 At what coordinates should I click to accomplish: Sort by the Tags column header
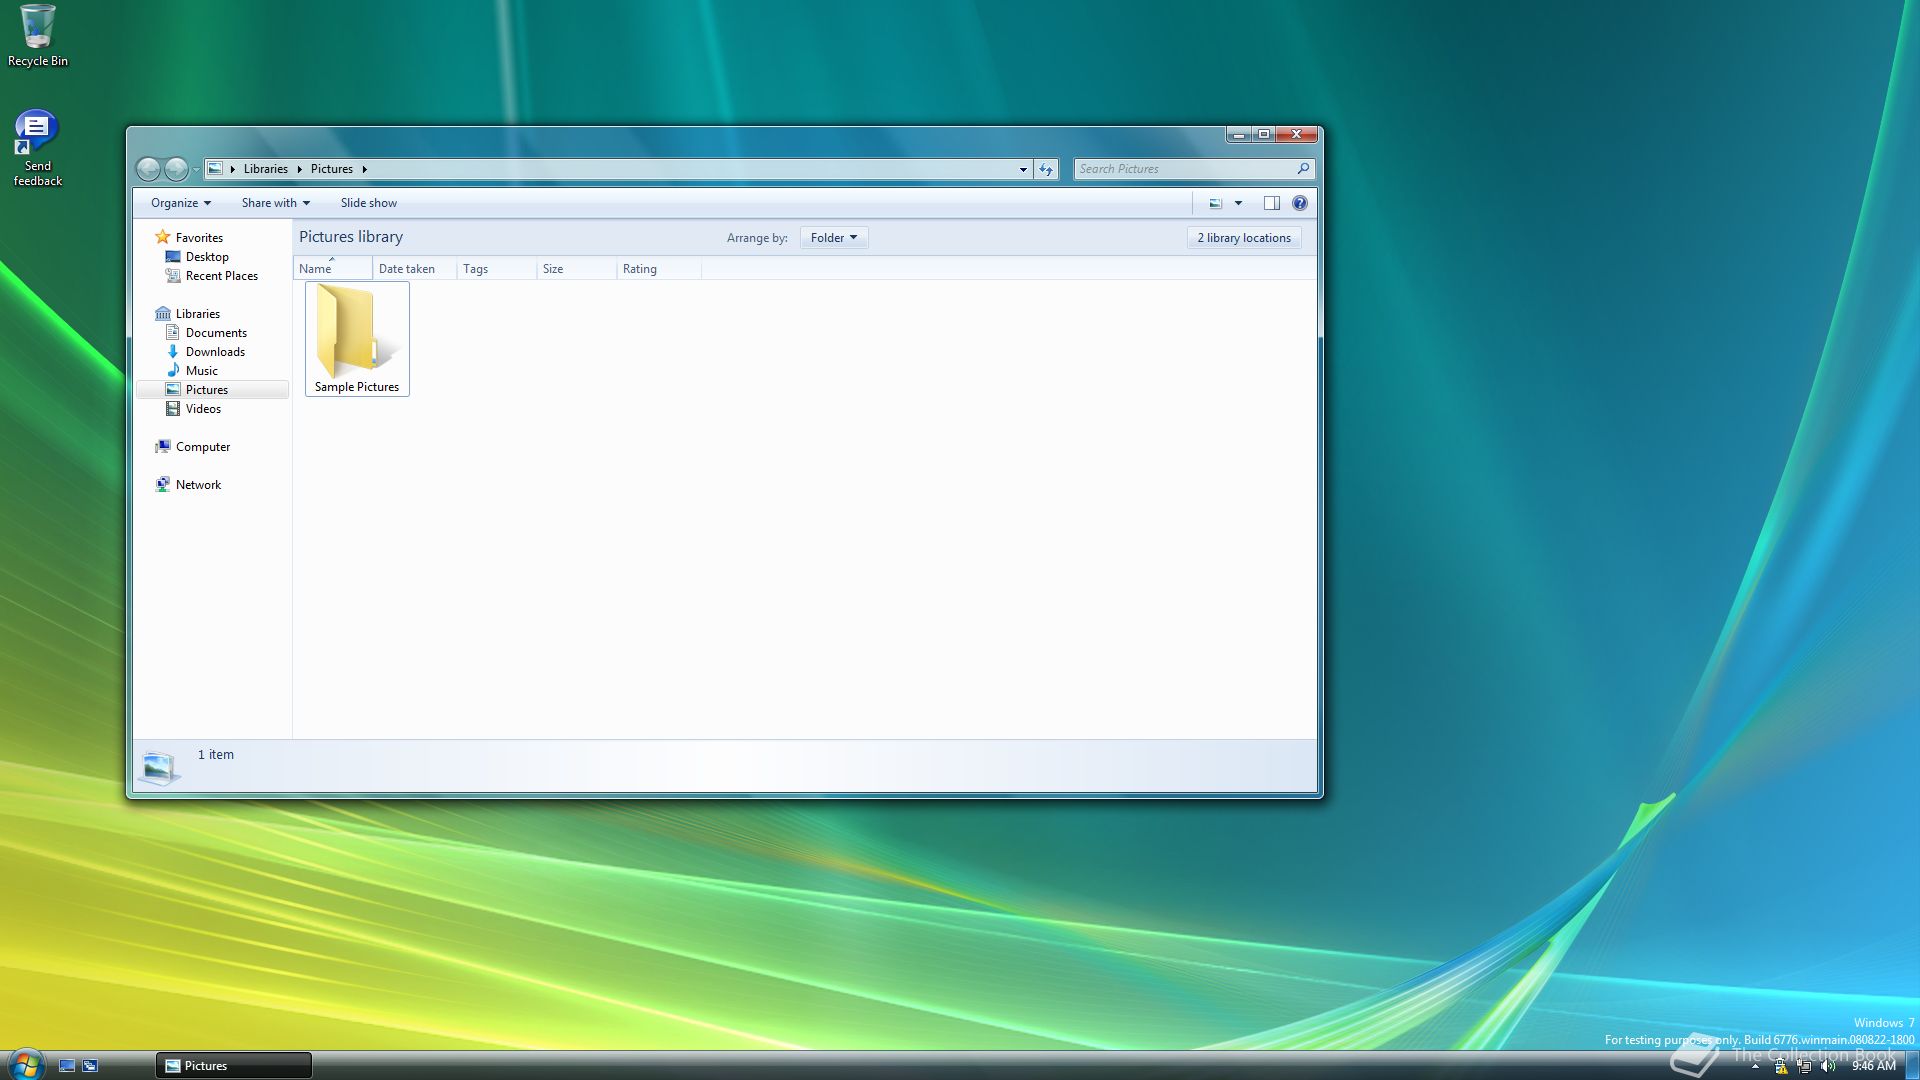coord(496,269)
